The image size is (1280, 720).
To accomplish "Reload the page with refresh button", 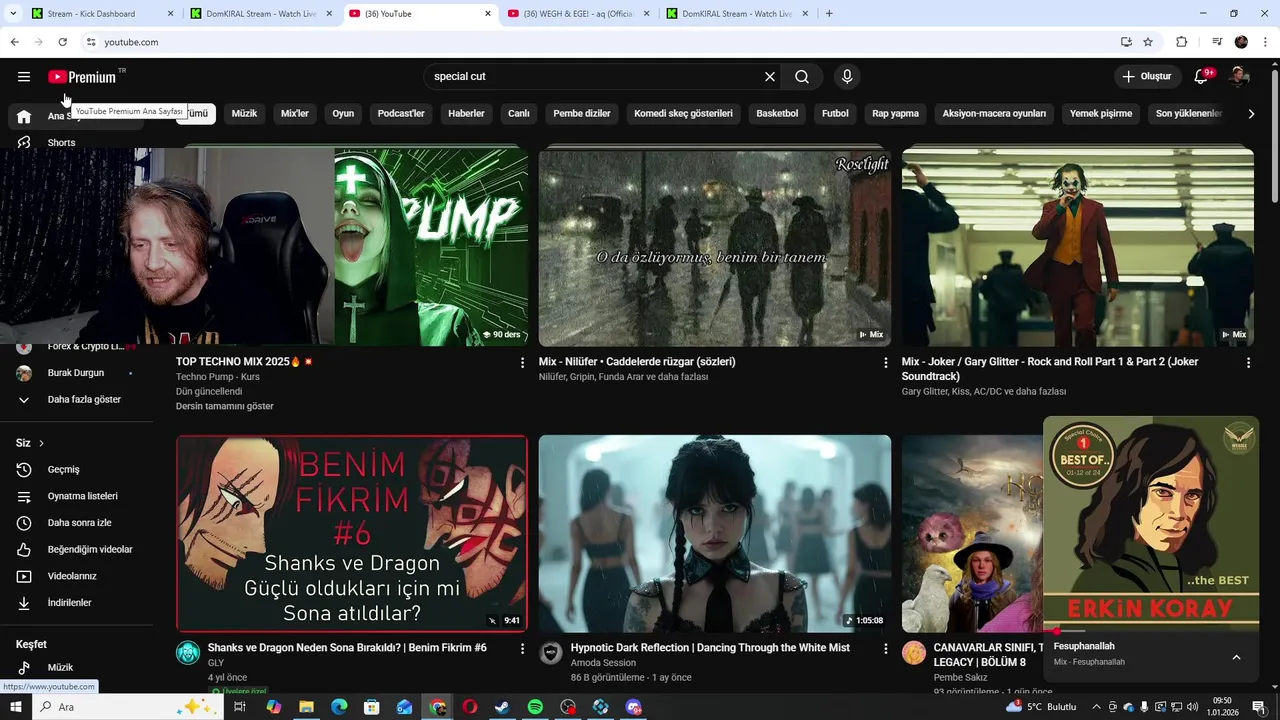I will click(62, 42).
